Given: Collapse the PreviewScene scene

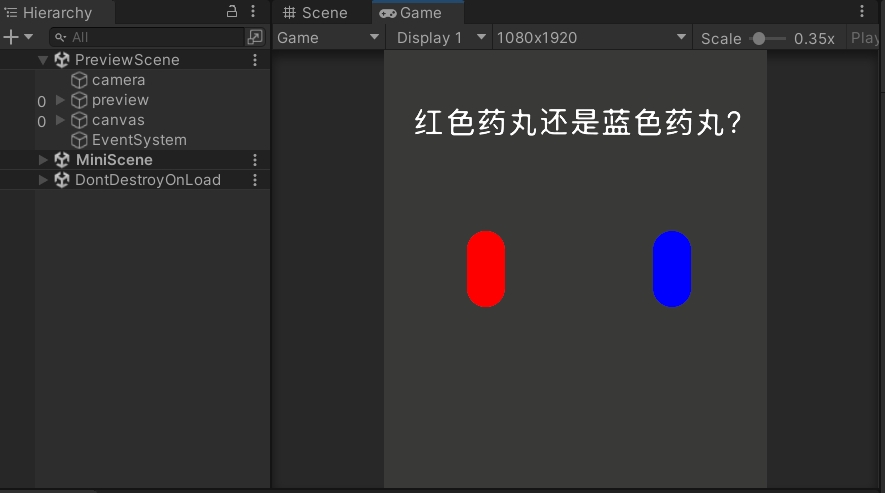Looking at the screenshot, I should 43,59.
